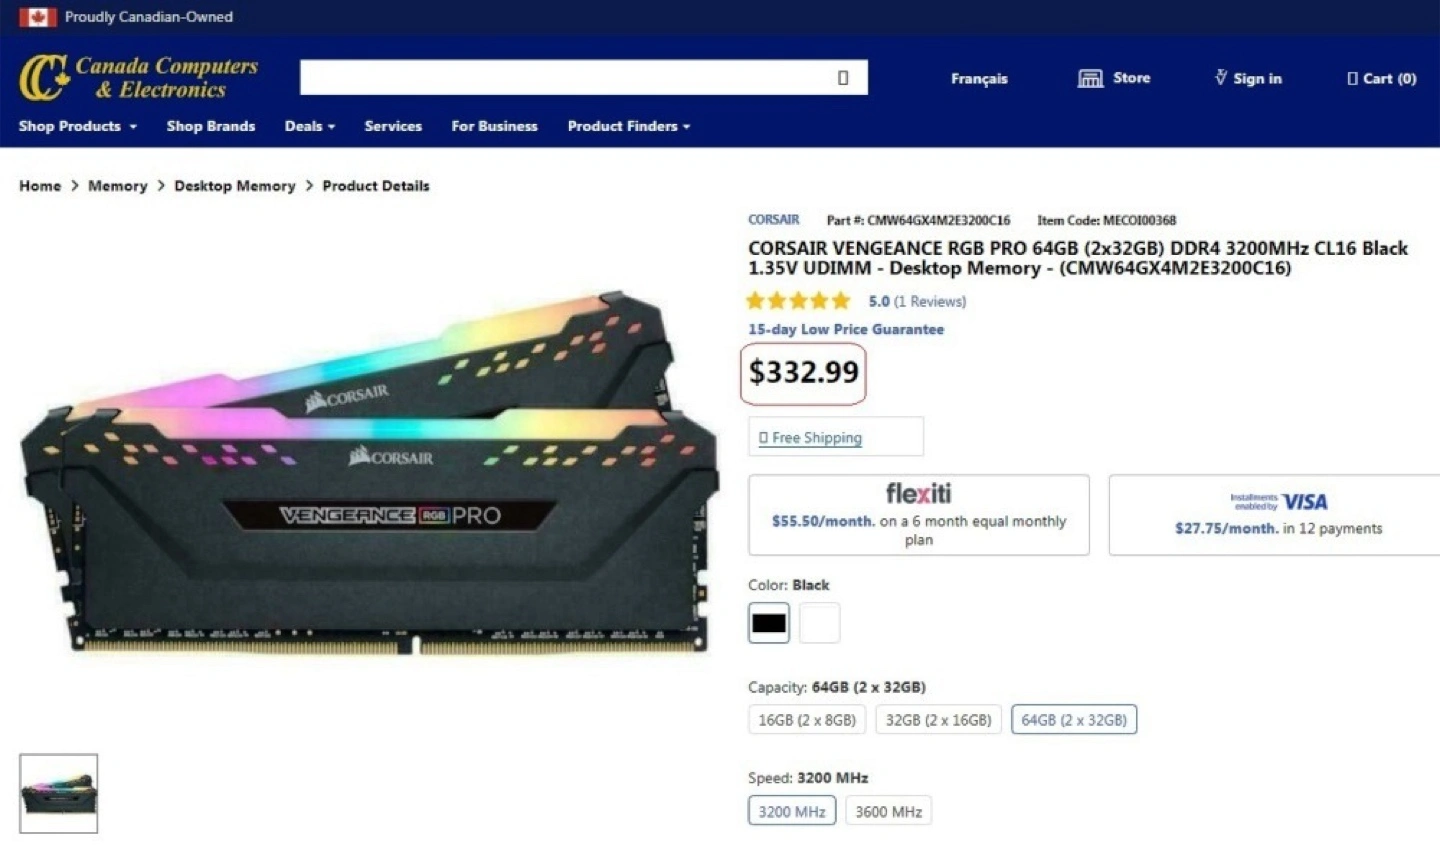Screen dimensions: 1440x851
Task: Open the Cart (0) icon
Action: point(1353,78)
